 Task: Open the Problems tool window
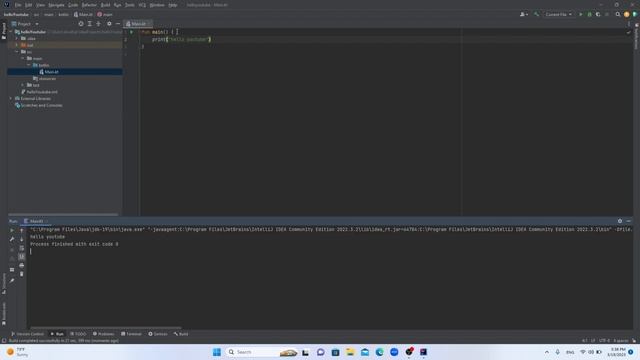[x=103, y=334]
